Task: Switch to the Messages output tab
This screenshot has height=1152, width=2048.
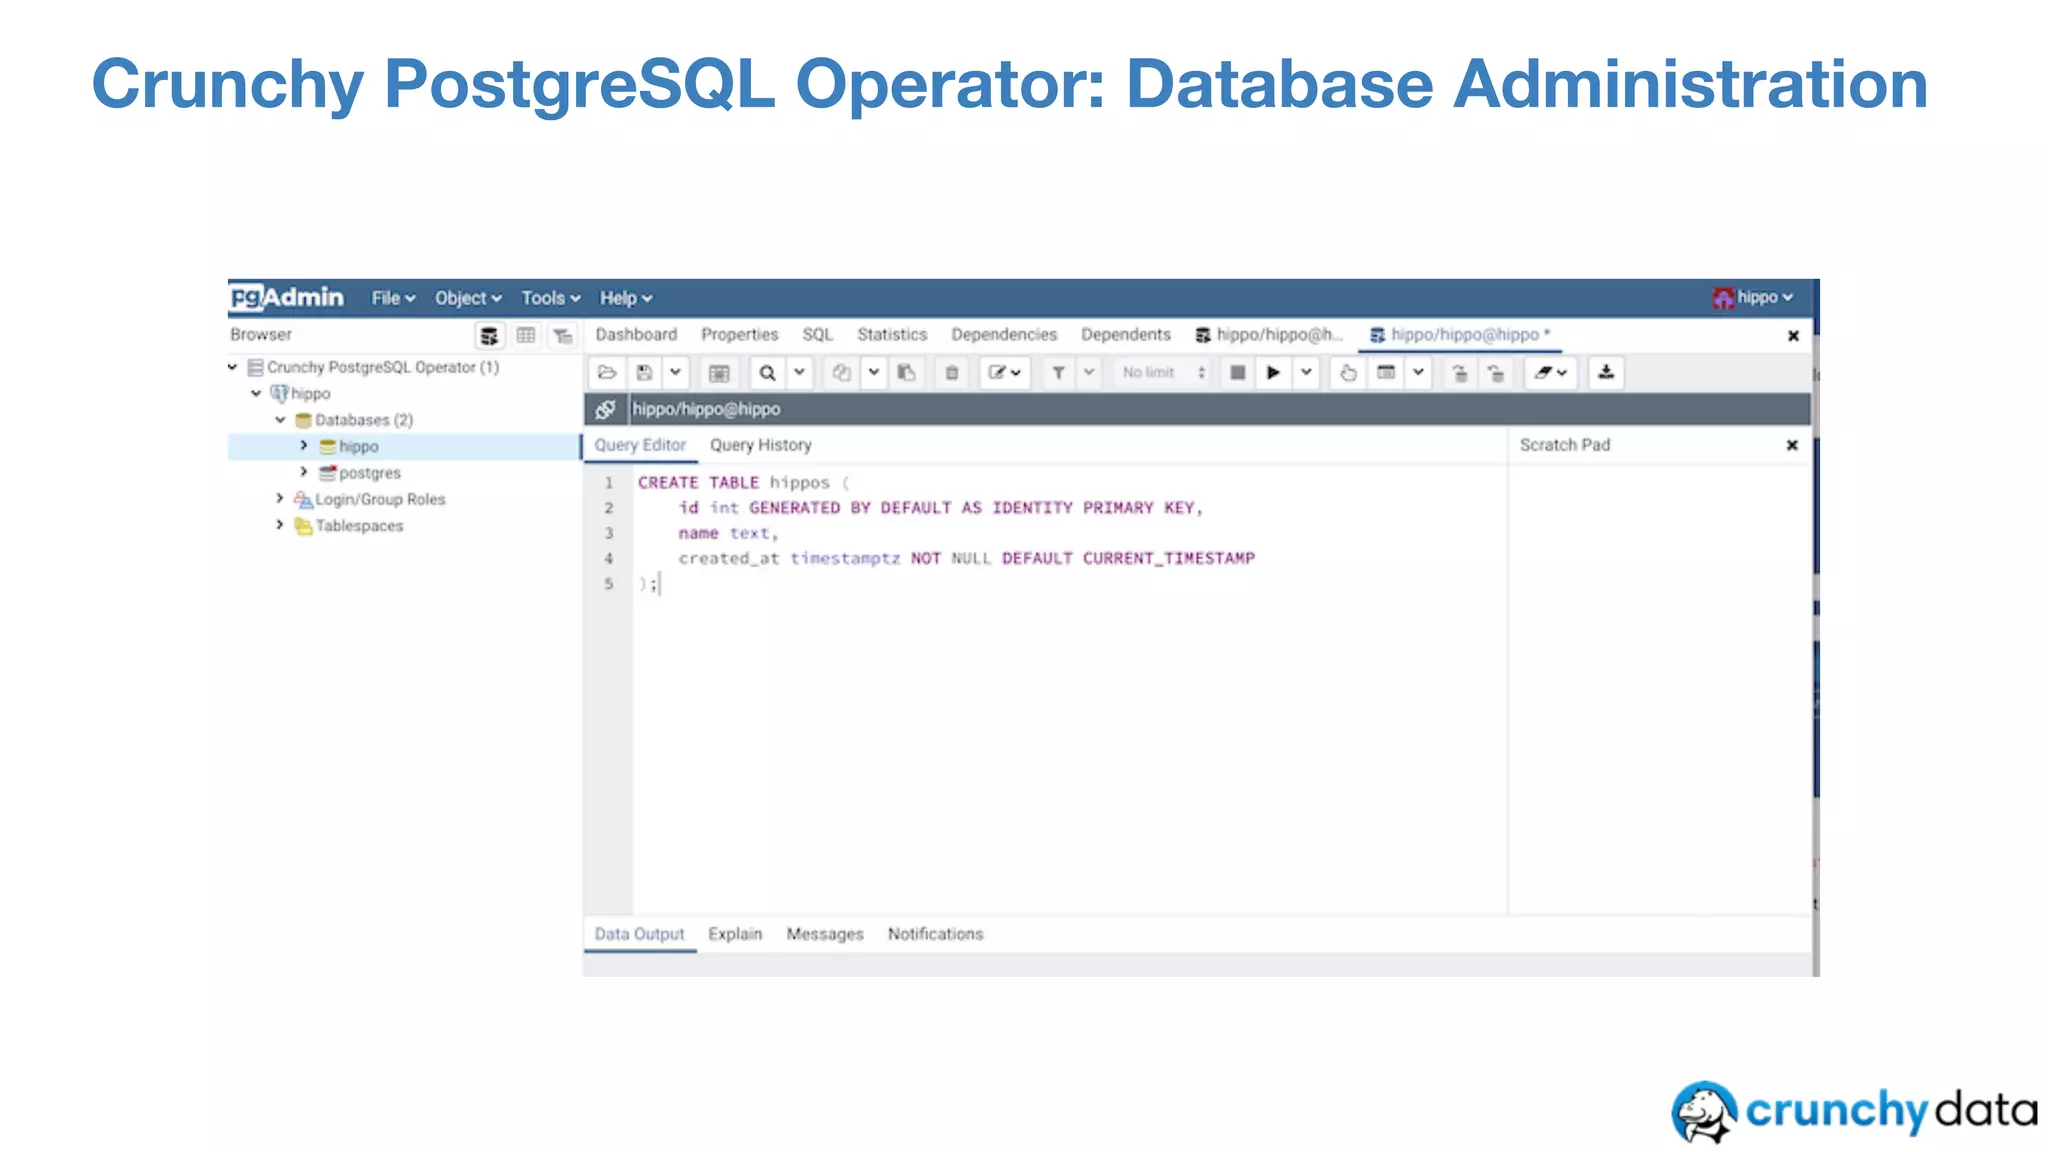Action: click(825, 934)
